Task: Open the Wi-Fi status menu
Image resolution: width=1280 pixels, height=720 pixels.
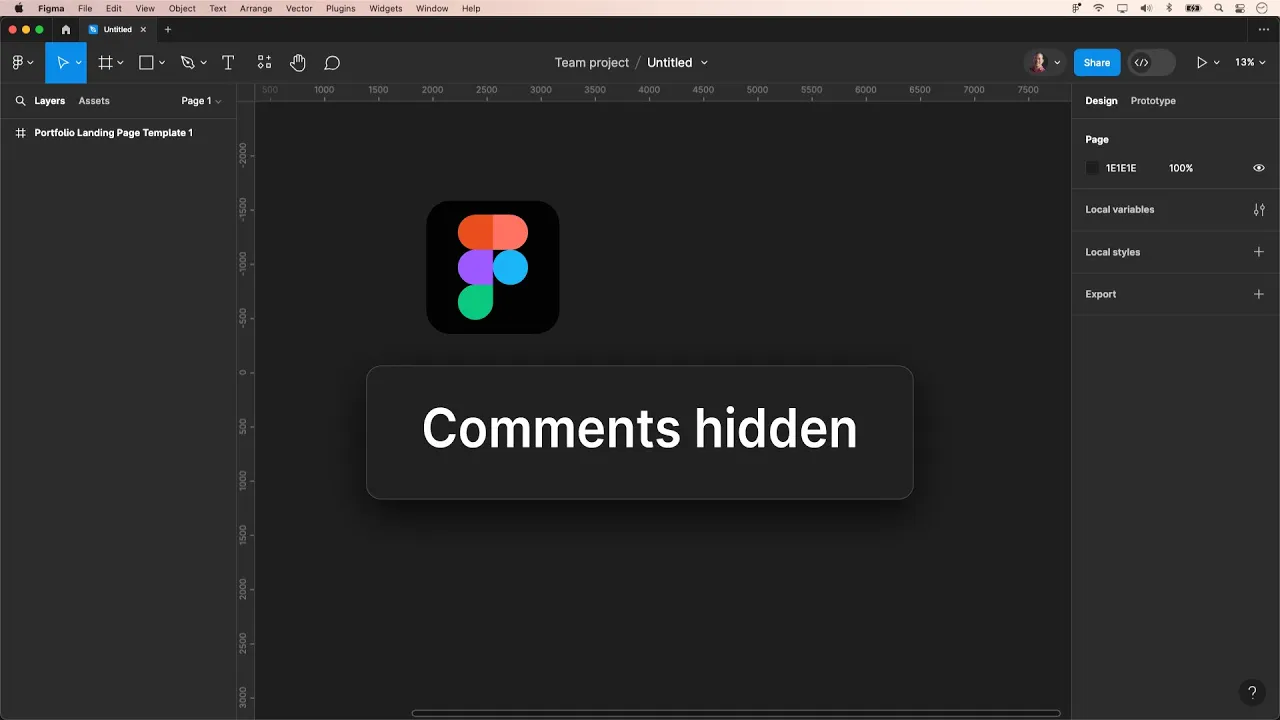Action: (x=1099, y=8)
